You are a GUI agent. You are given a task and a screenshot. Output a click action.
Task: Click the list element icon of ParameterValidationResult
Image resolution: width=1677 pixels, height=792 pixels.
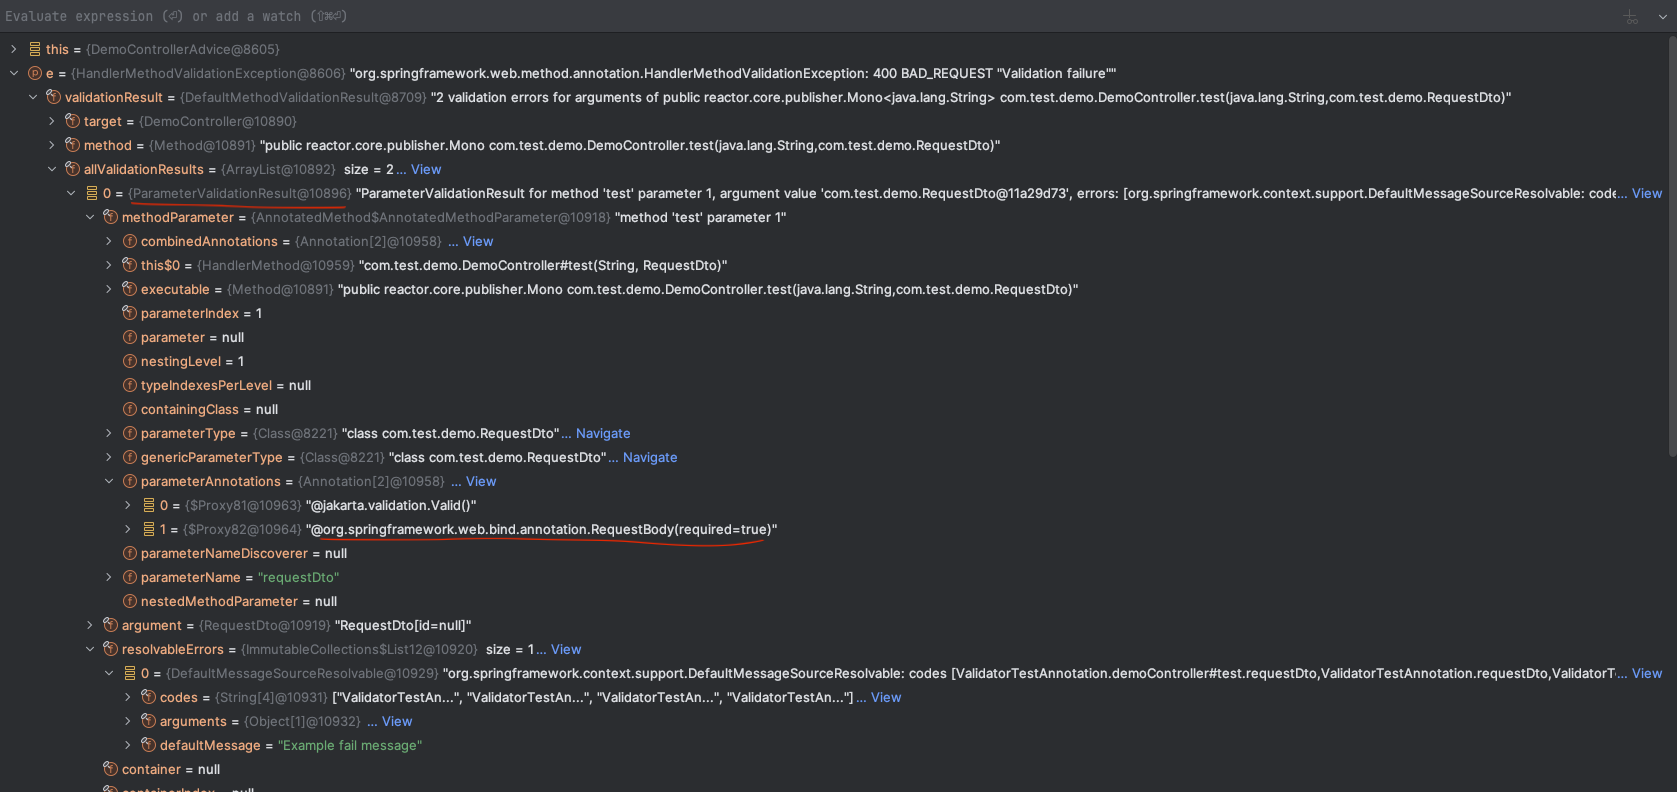(x=92, y=193)
